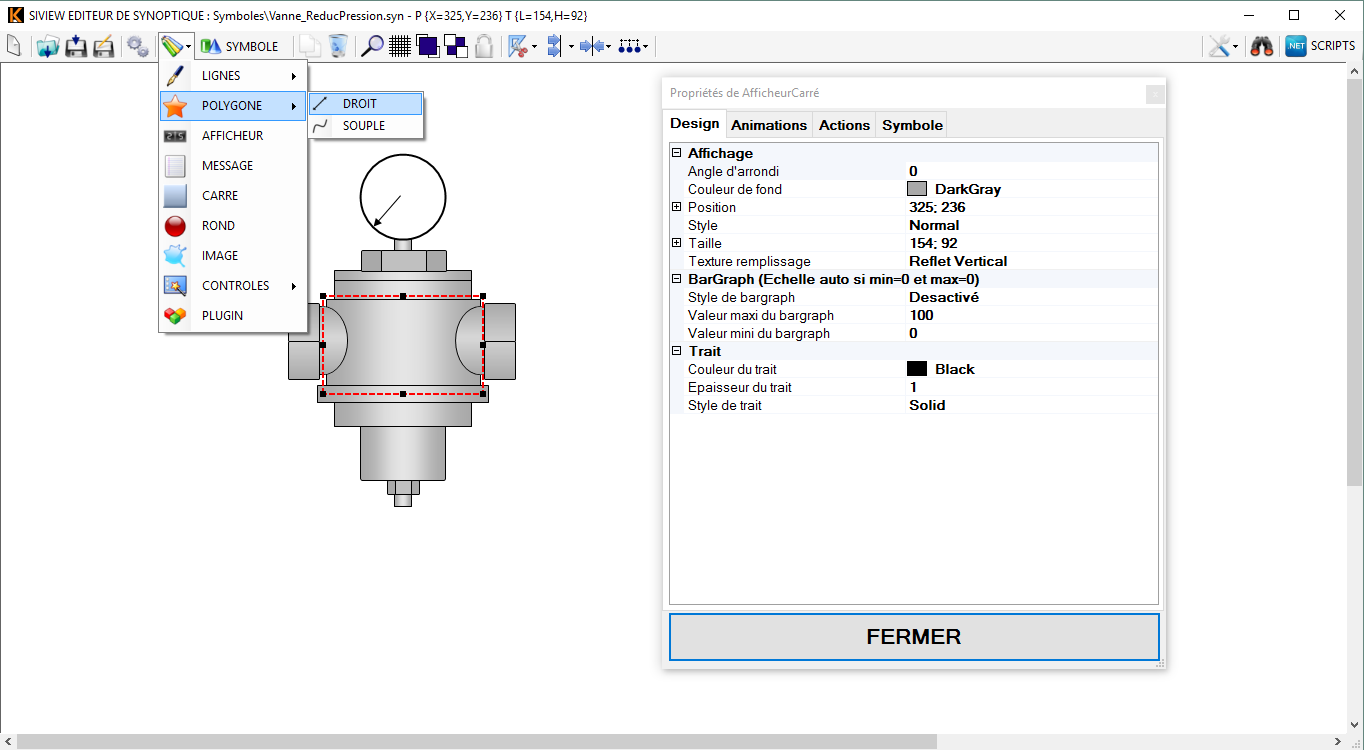Viewport: 1364px width, 750px height.
Task: Click the copy pages icon
Action: (x=311, y=46)
